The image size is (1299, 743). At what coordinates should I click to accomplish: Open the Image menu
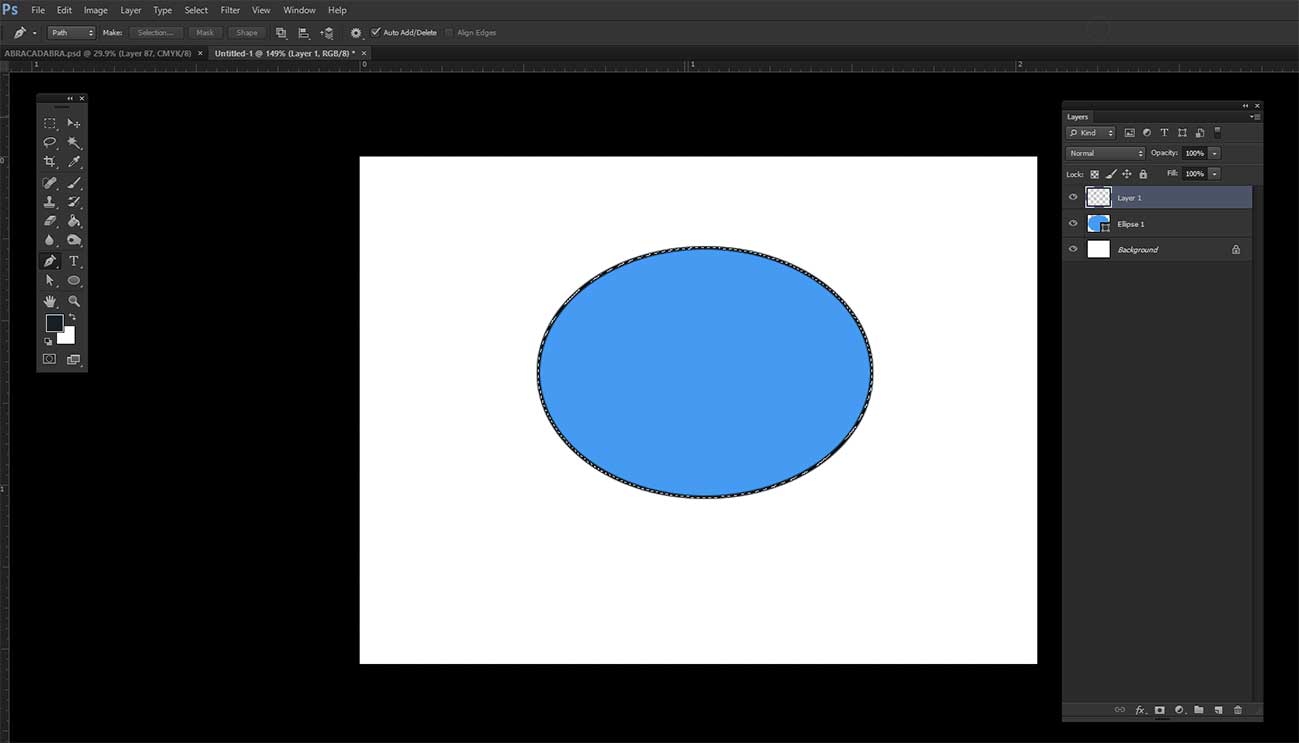click(x=96, y=10)
